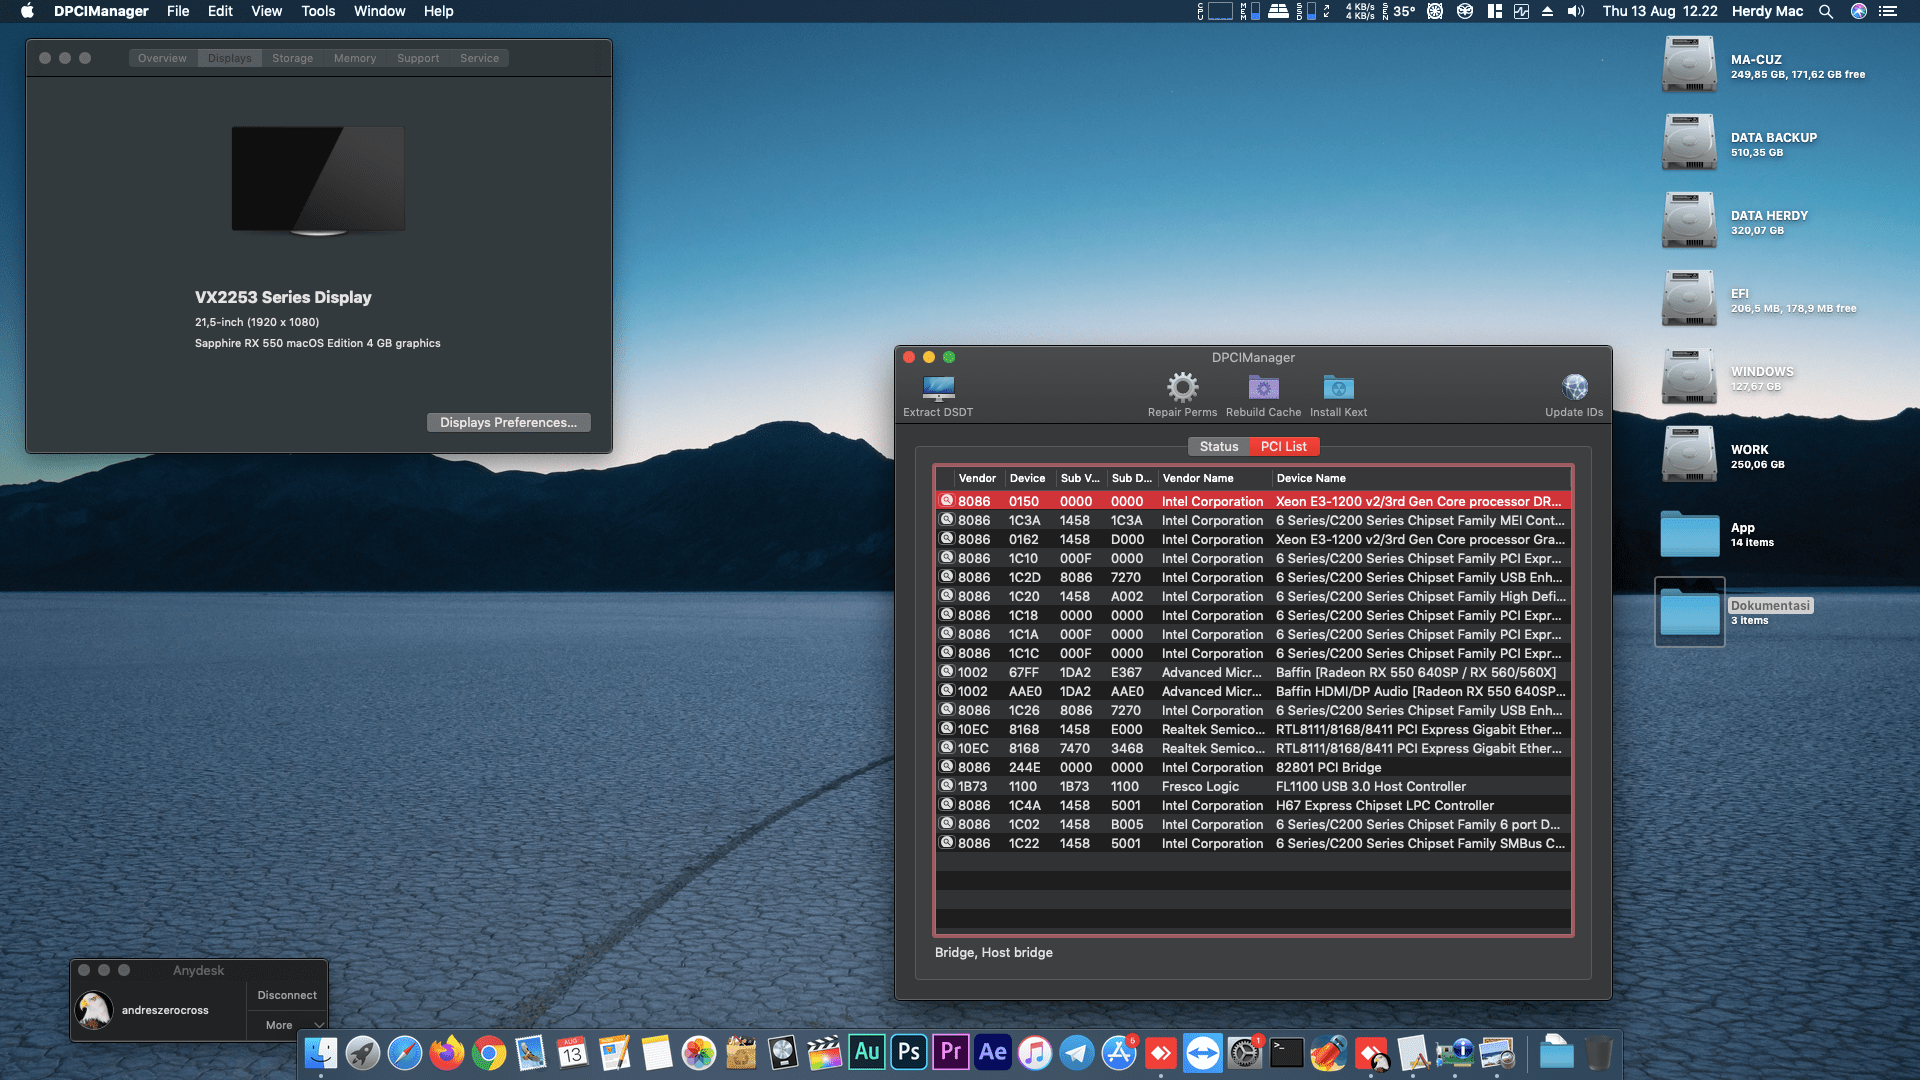Open Adobe After Effects from the dock
The image size is (1920, 1080).
pos(993,1052)
